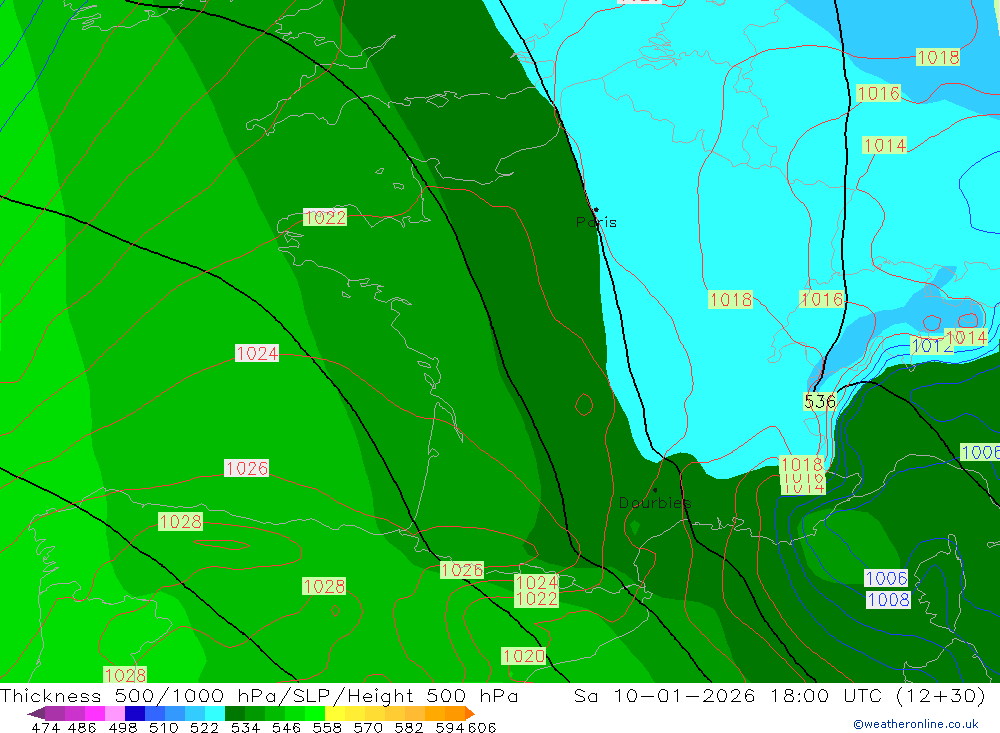Screen dimensions: 1000x733
Task: Click the 498 legend value
Action: pyautogui.click(x=122, y=728)
